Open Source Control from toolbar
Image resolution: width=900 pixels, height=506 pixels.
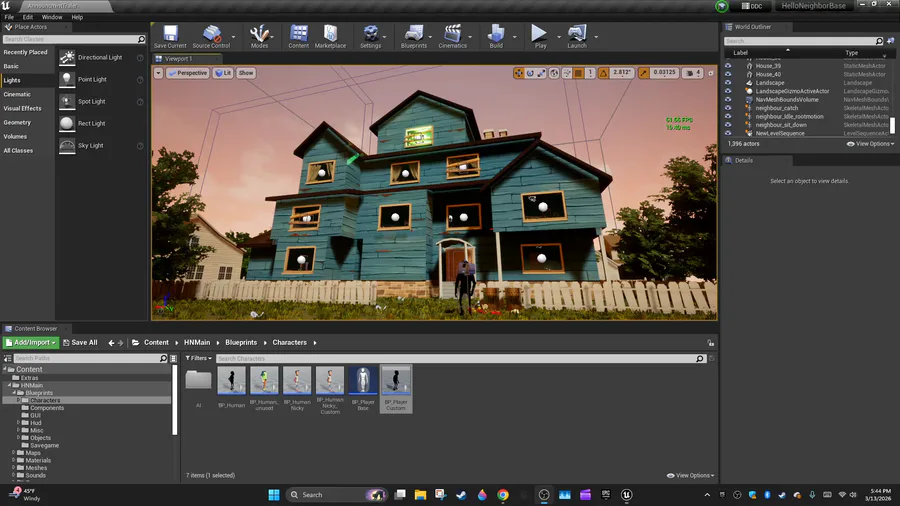[x=211, y=37]
